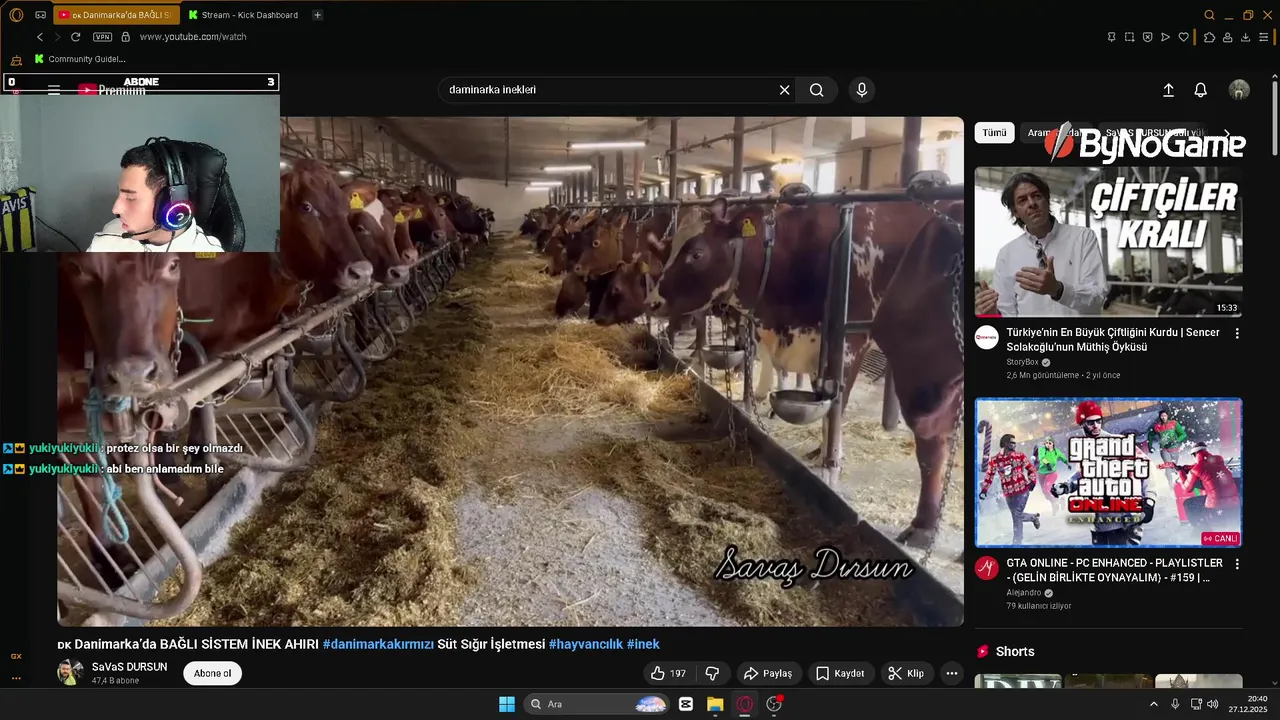Open the YouTube account avatar menu
This screenshot has height=720, width=1280.
click(1239, 90)
